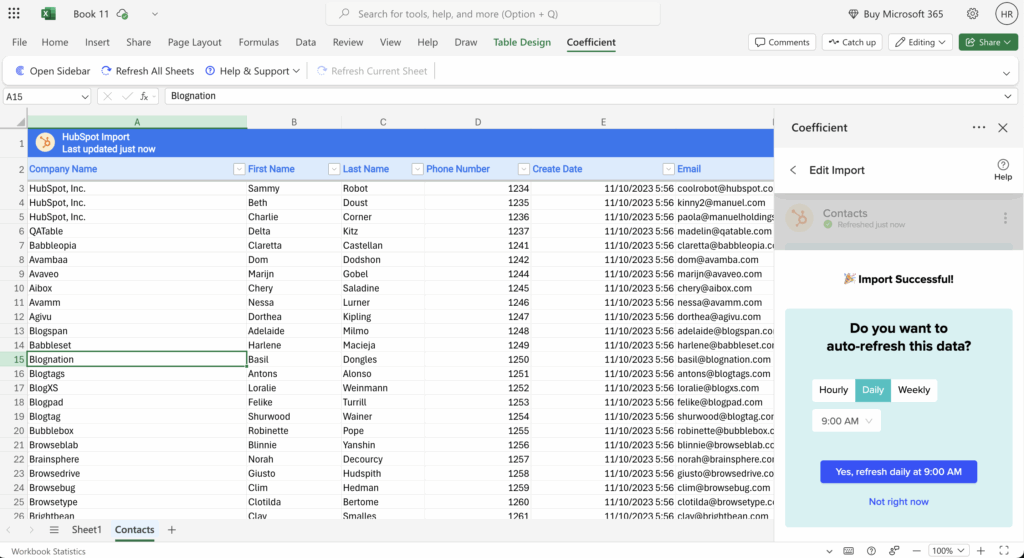Toggle full screen view icon
Image resolution: width=1024 pixels, height=558 pixels.
1004,551
